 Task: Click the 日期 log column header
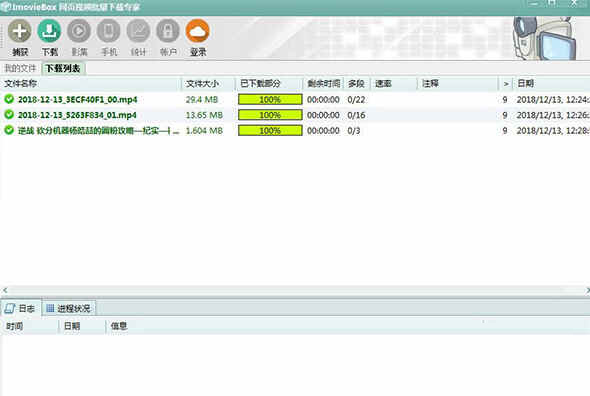click(x=82, y=326)
